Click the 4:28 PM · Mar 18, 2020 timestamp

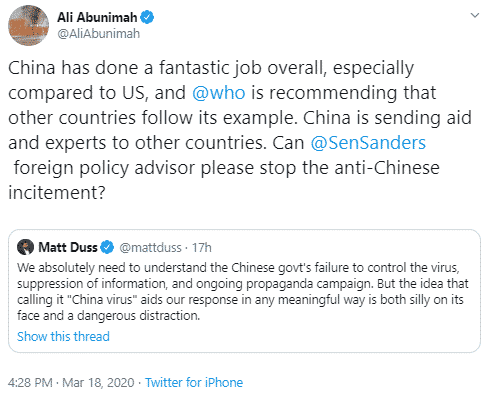point(71,382)
